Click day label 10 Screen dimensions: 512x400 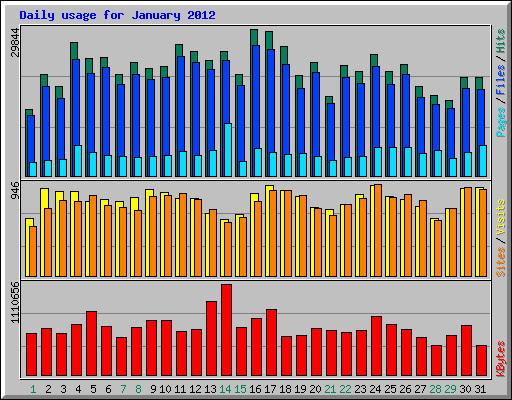pos(165,389)
